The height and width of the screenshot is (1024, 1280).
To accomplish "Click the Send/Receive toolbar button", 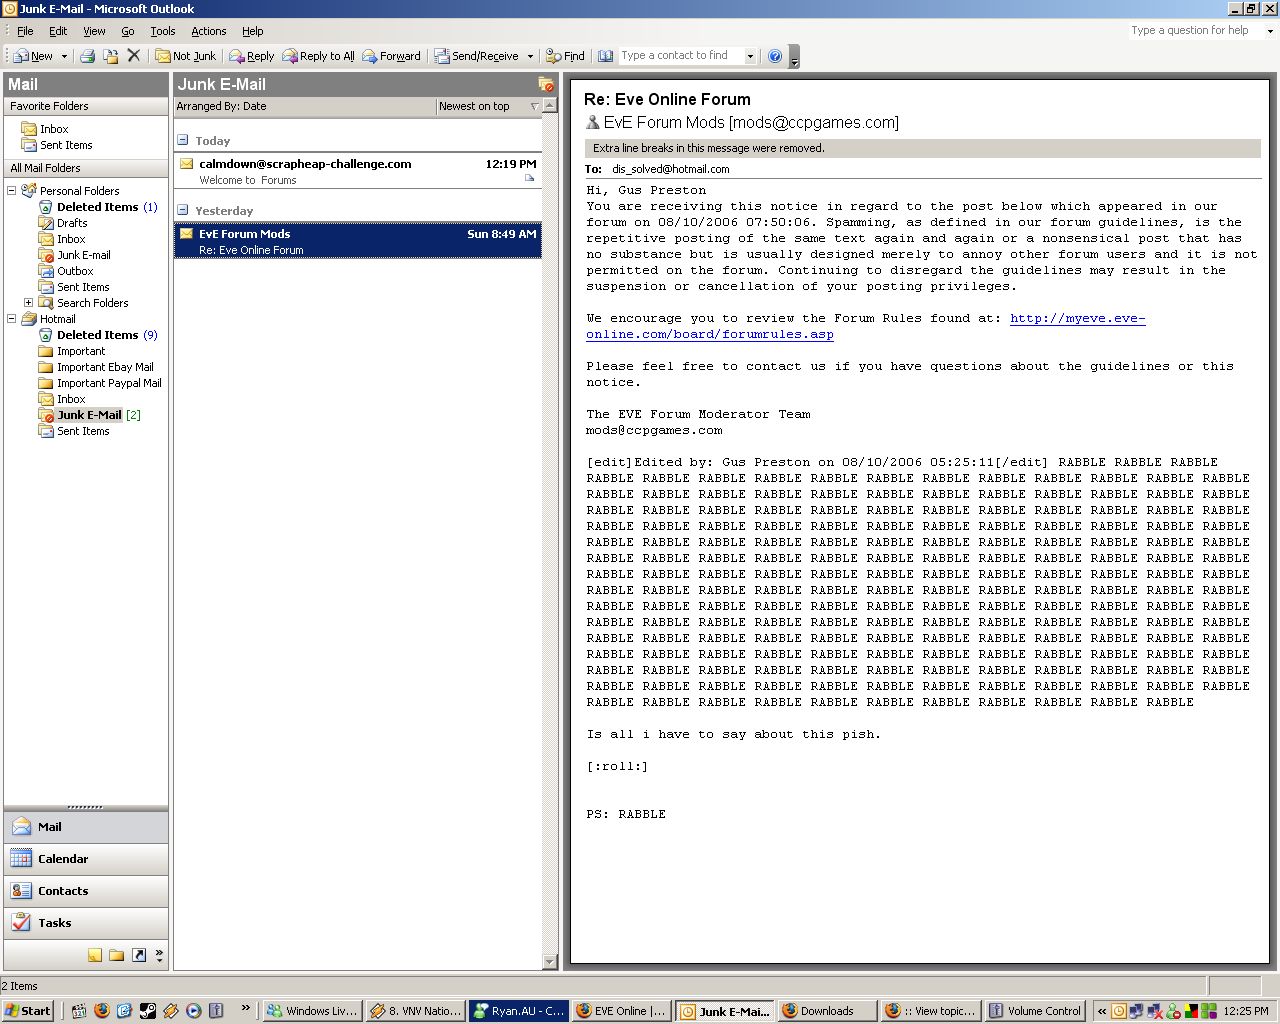I will coord(476,56).
